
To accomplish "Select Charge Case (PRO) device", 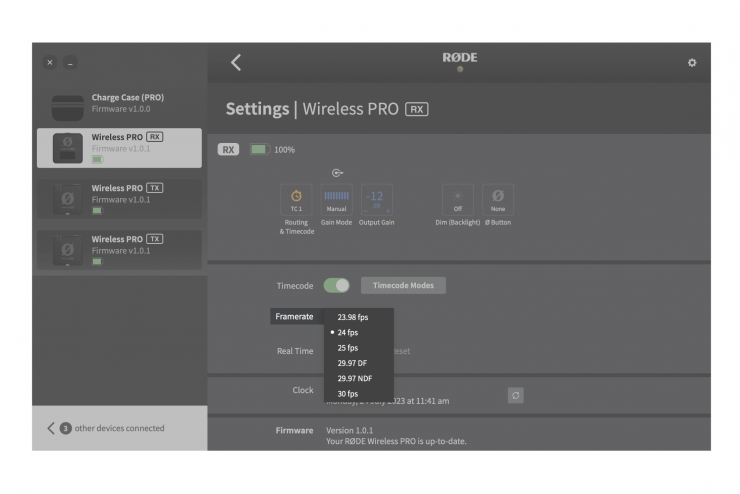I will [119, 103].
